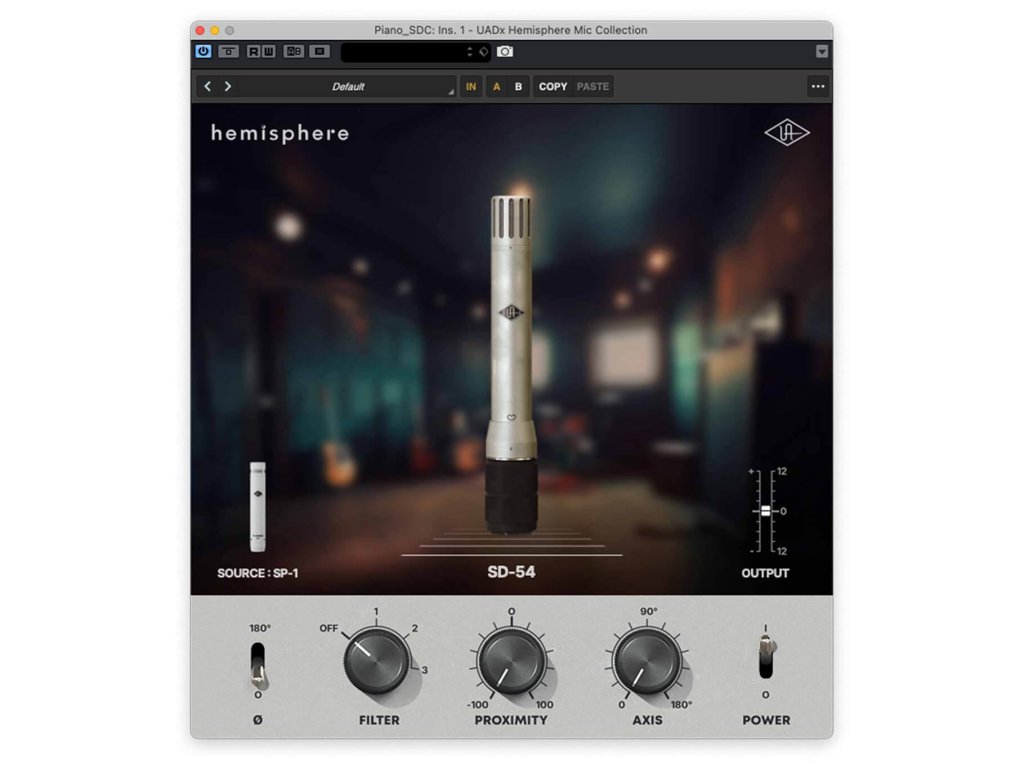Open the Default preset dropdown
Screen dimensions: 1024x768
pos(348,86)
